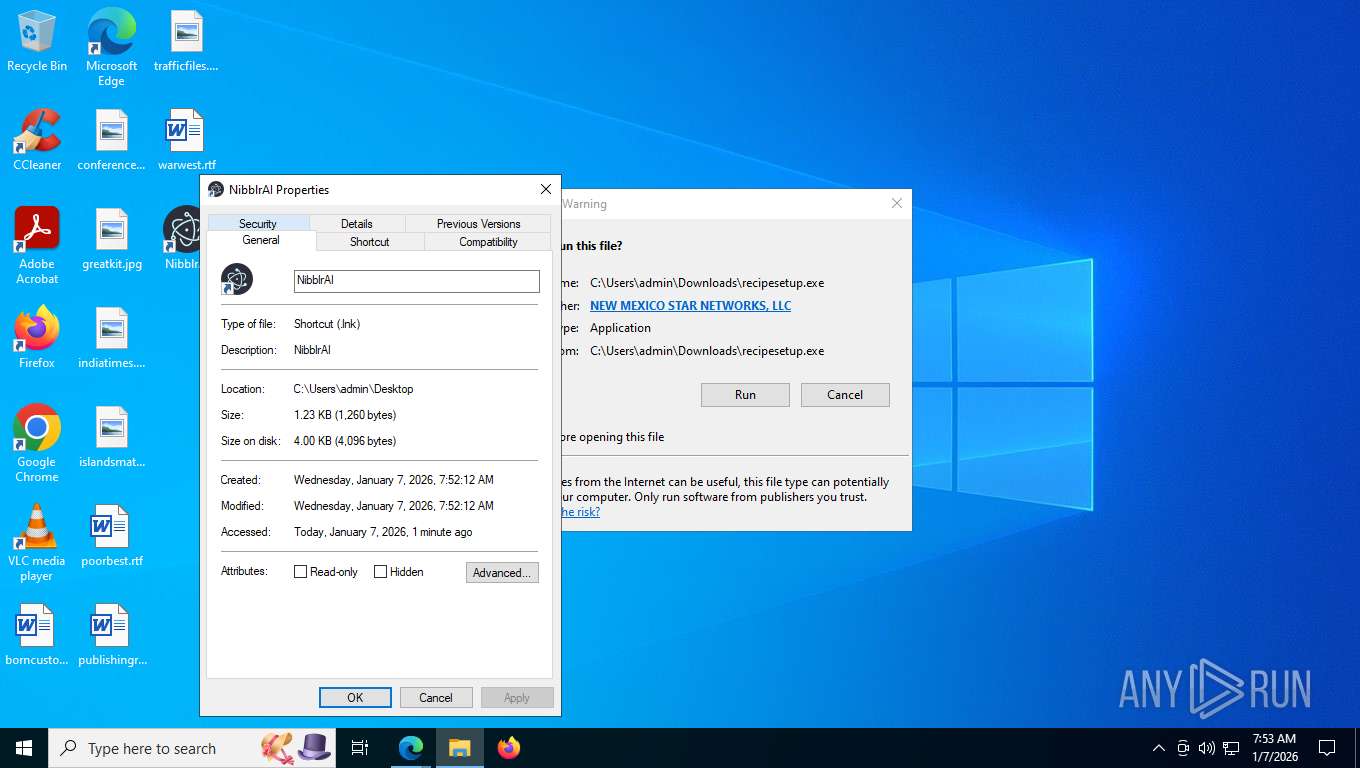Click the Location value C:\Users\admin\Desktop
Viewport: 1360px width, 768px height.
pos(353,389)
